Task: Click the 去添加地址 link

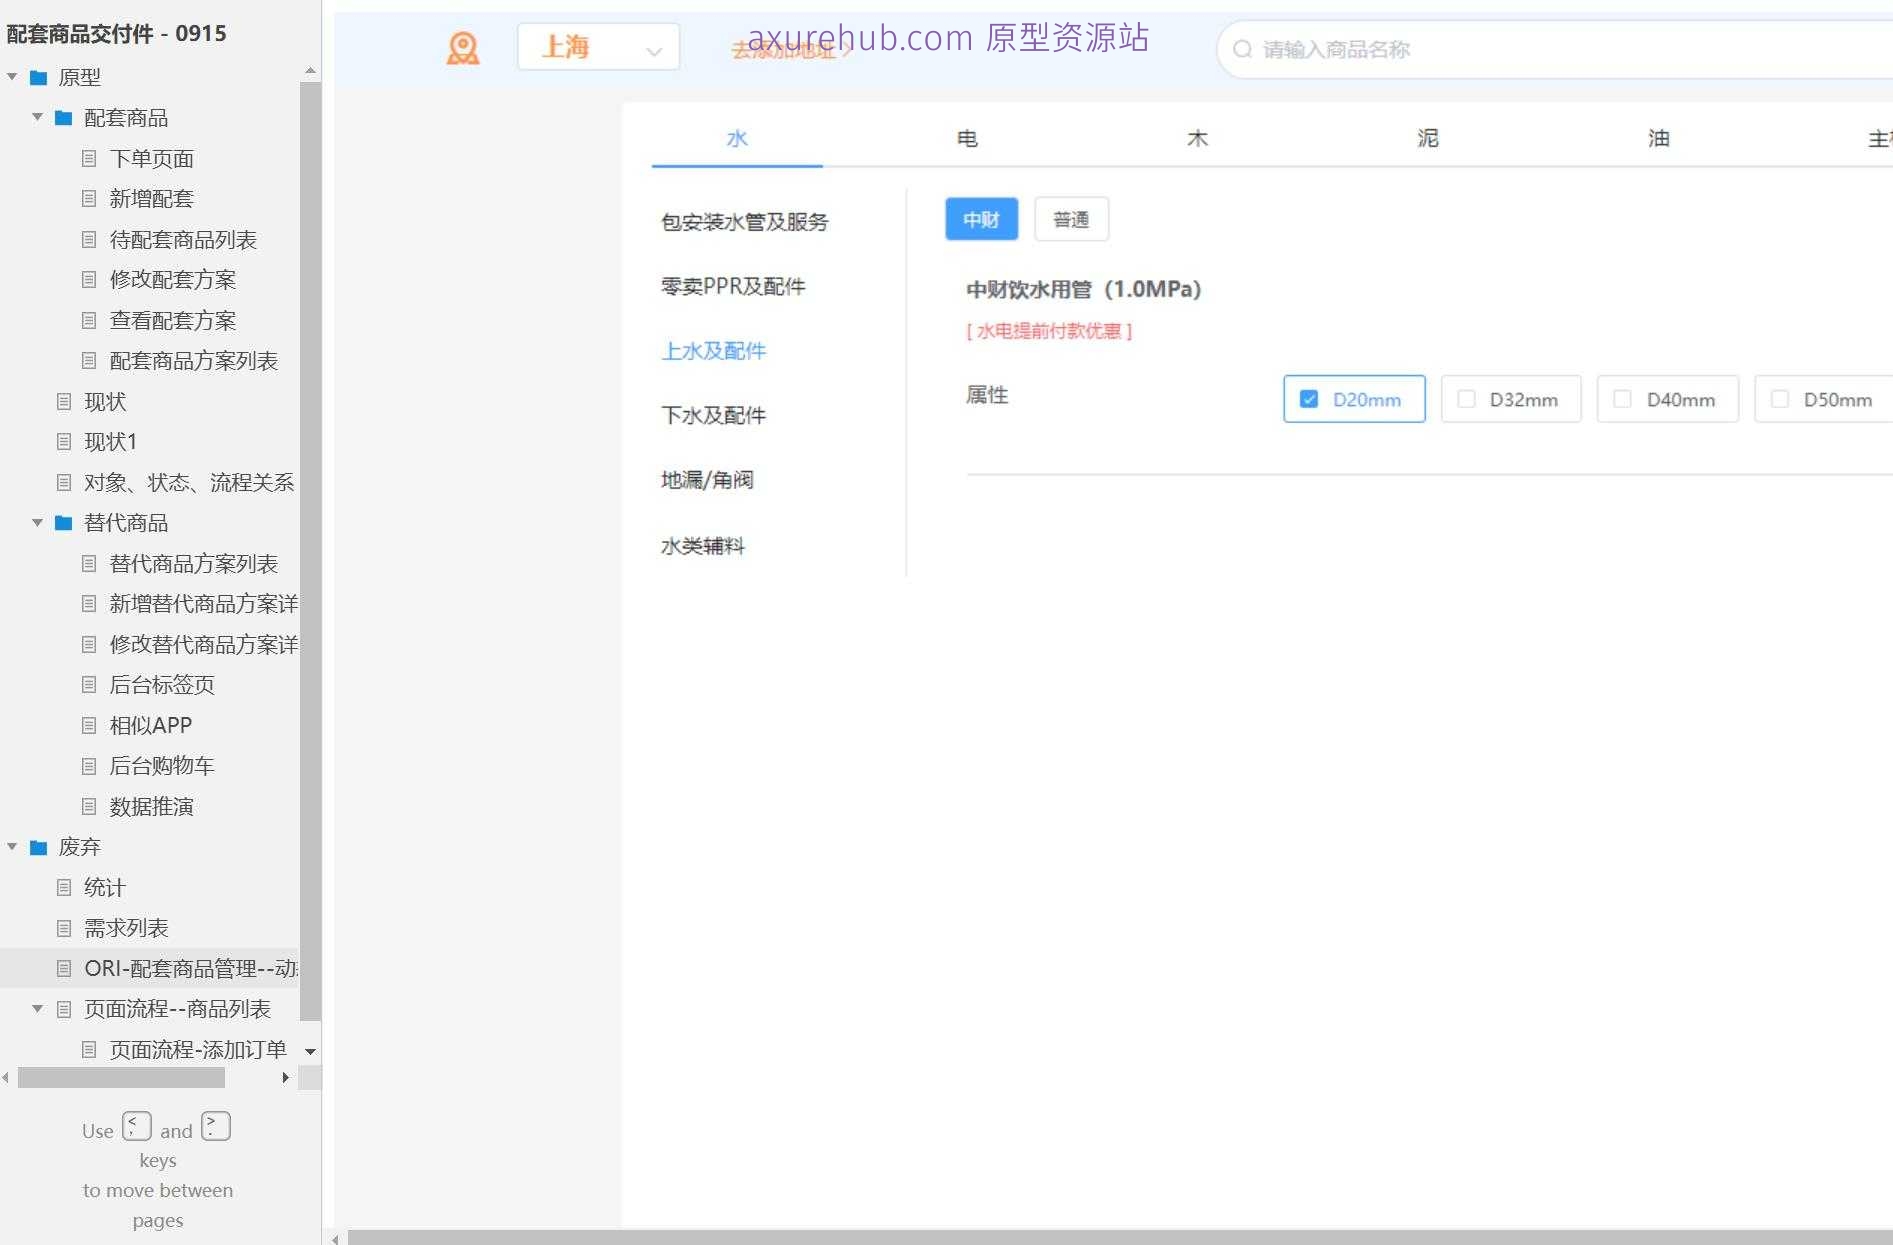Action: [786, 51]
